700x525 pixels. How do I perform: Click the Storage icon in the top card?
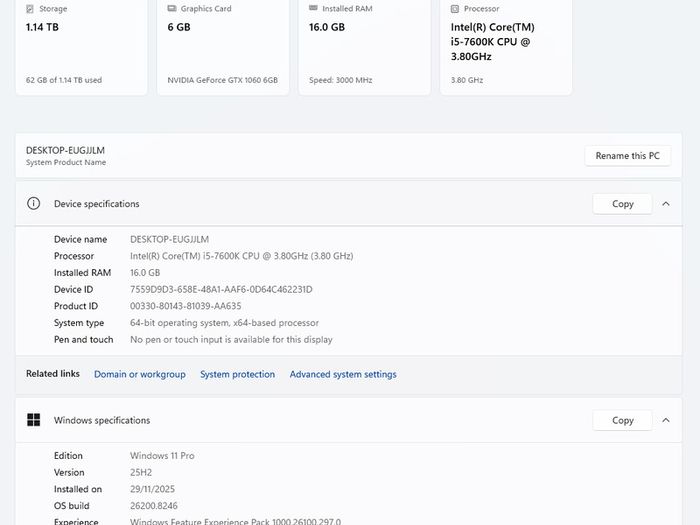30,8
